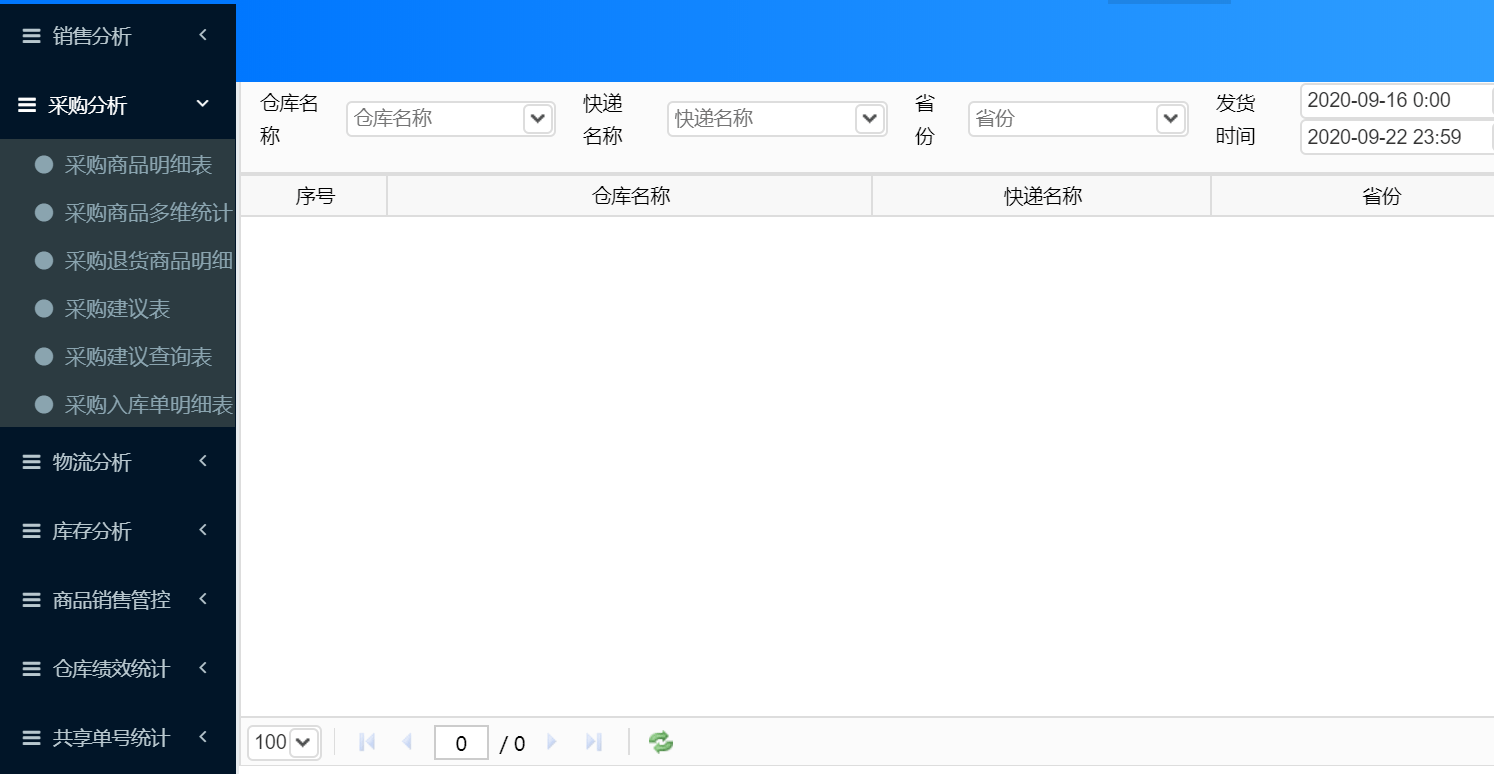Image resolution: width=1494 pixels, height=774 pixels.
Task: Click the bullet icon next to 采购建议表
Action: 44,308
